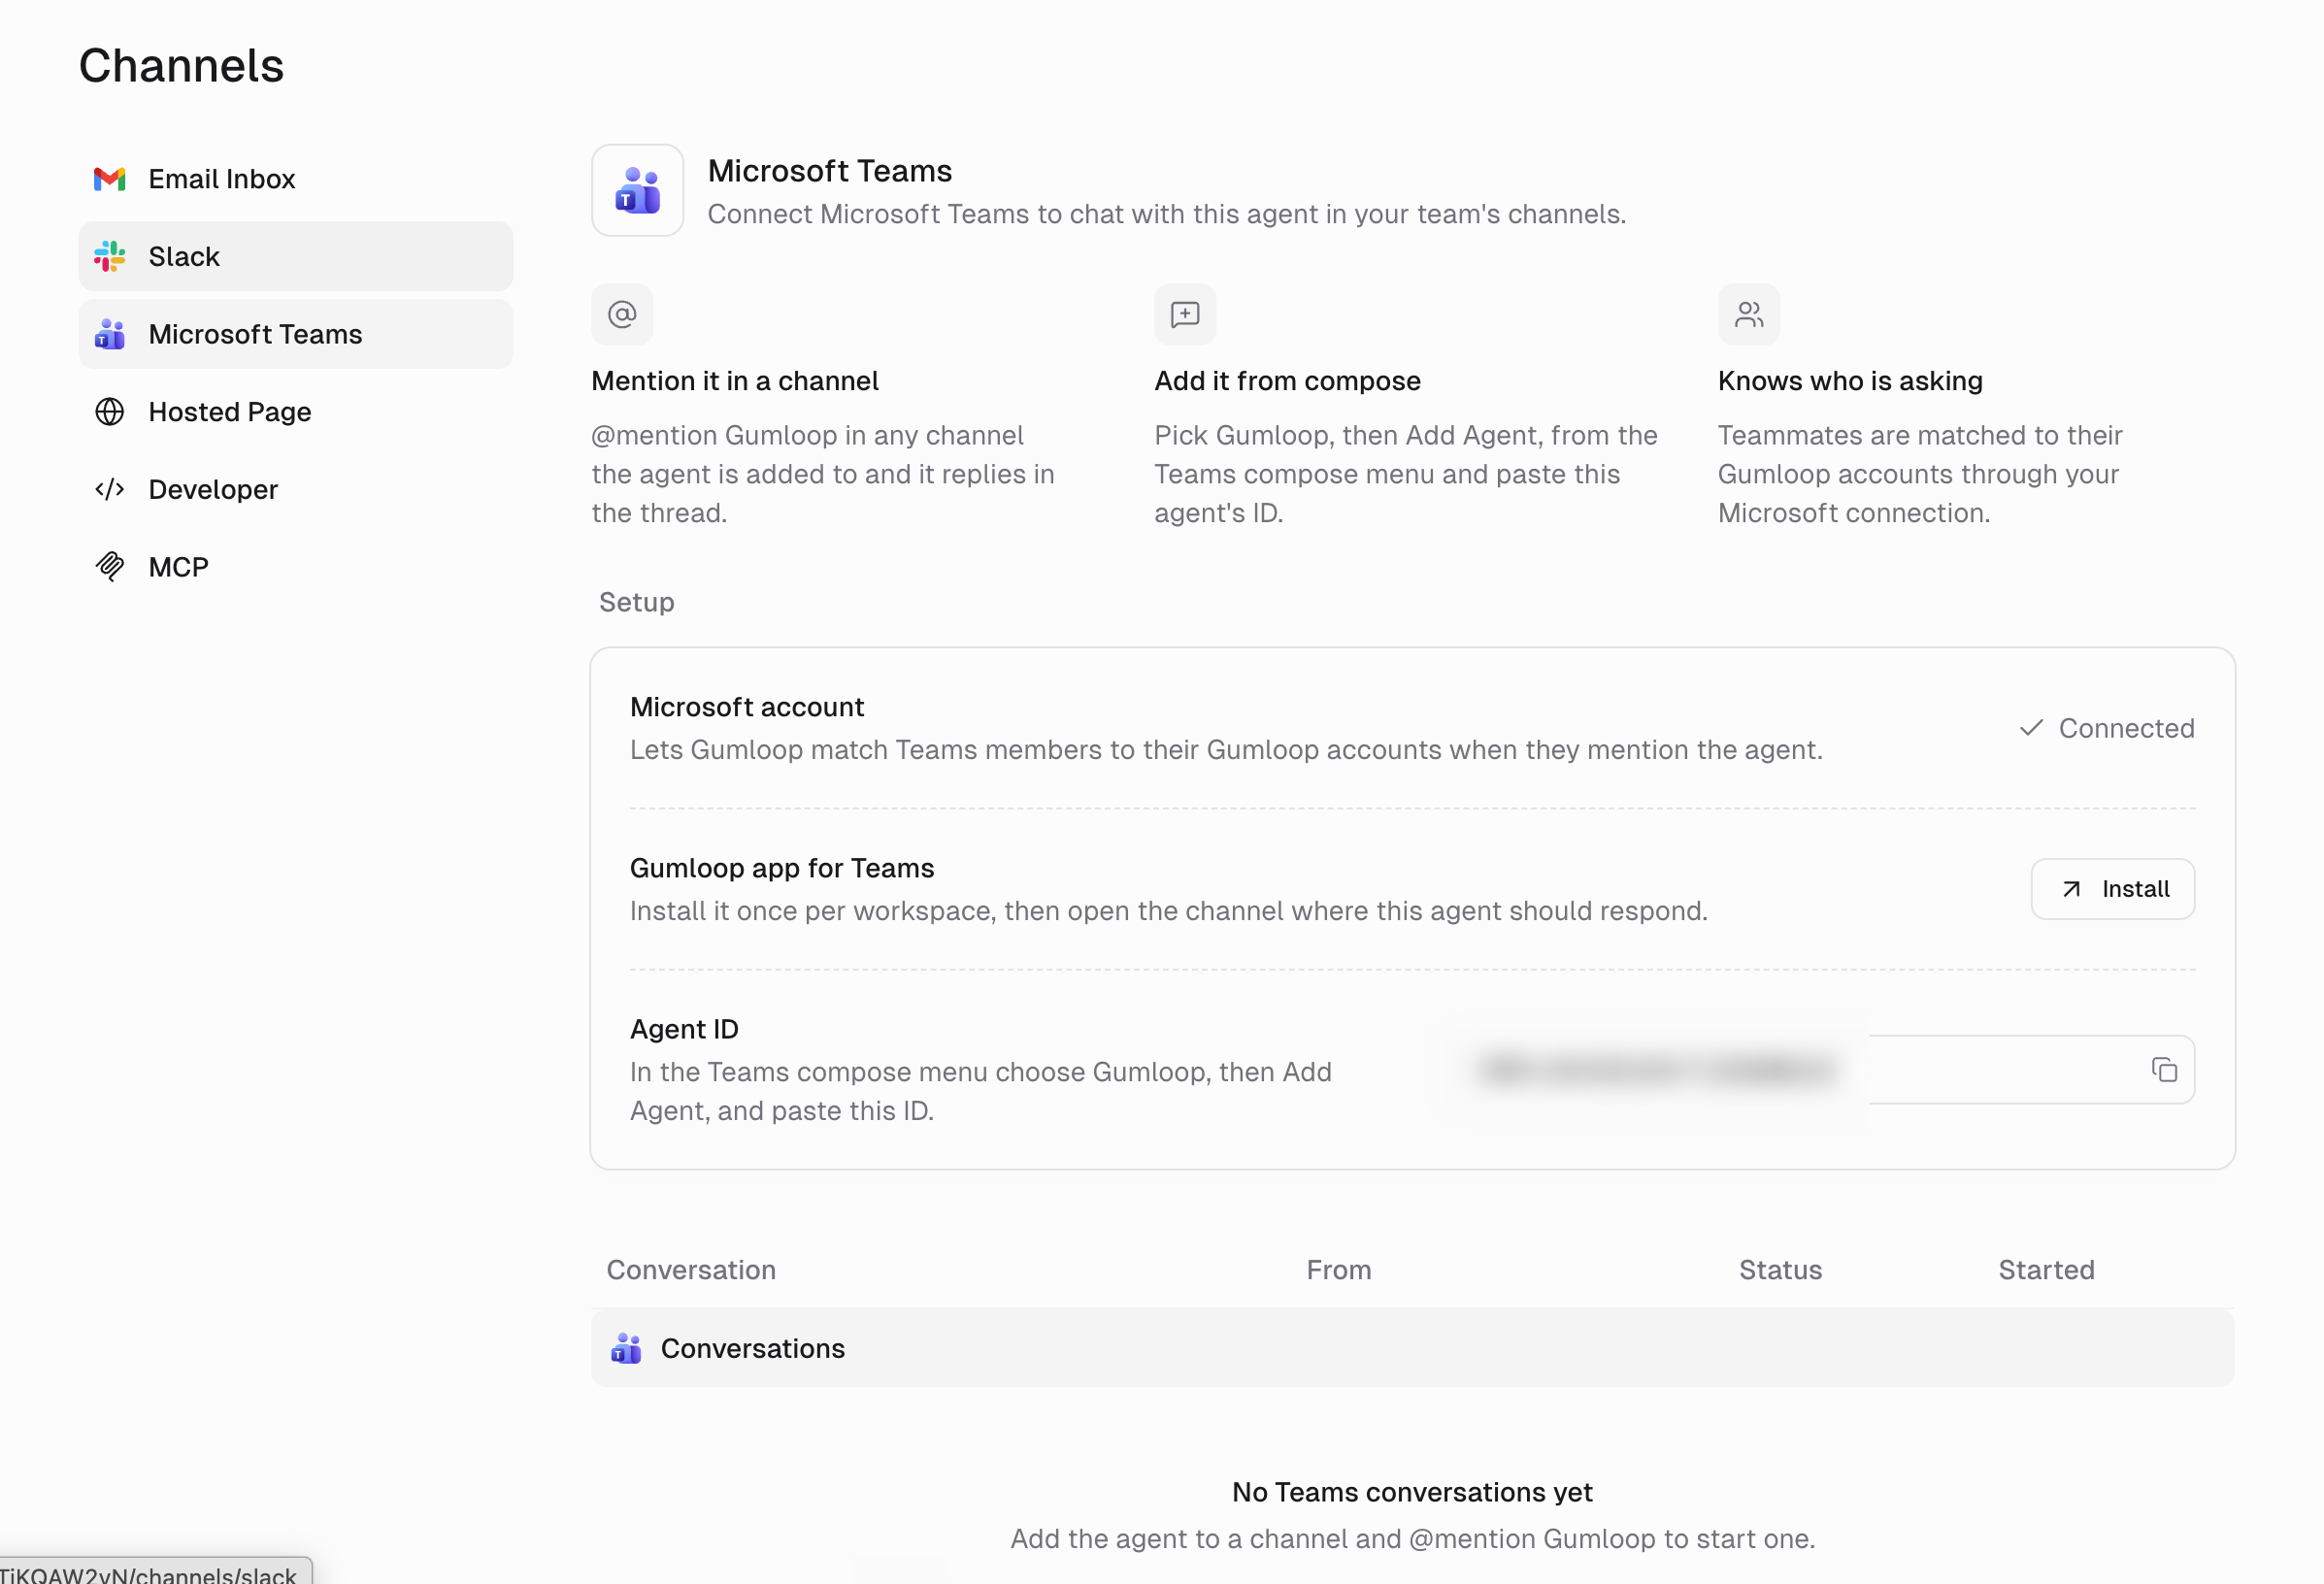Click the people icon above Knows who is asking
This screenshot has height=1584, width=2324.
[x=1749, y=315]
